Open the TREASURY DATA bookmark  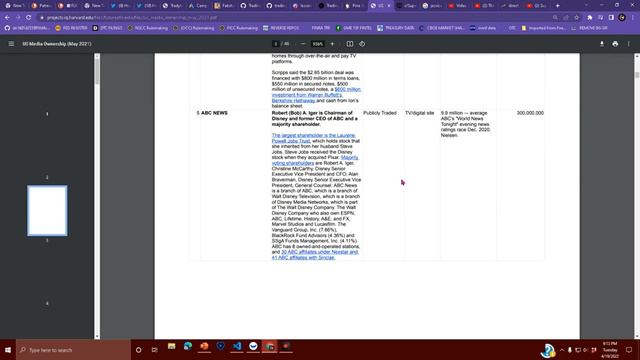(396, 28)
